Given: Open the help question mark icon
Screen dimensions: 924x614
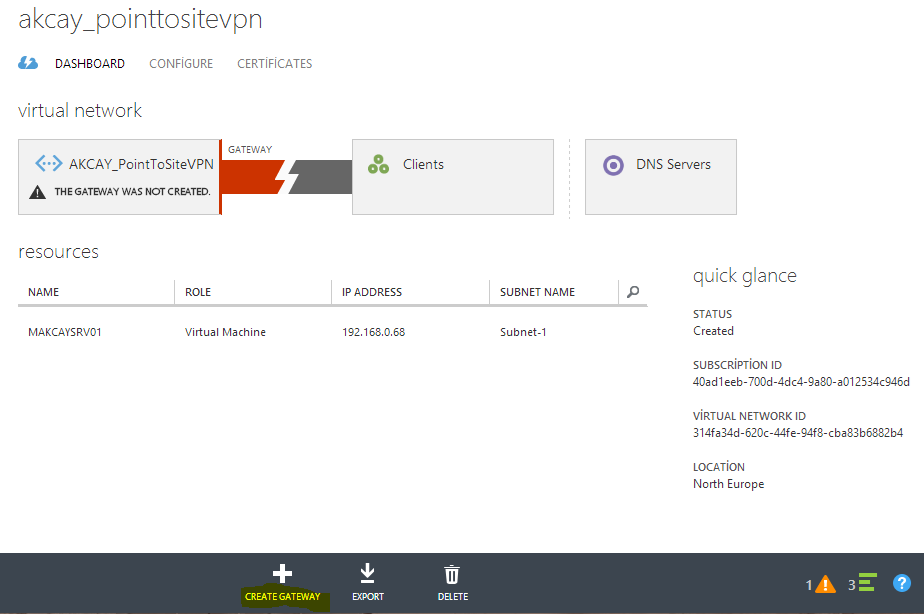Looking at the screenshot, I should click(x=902, y=583).
